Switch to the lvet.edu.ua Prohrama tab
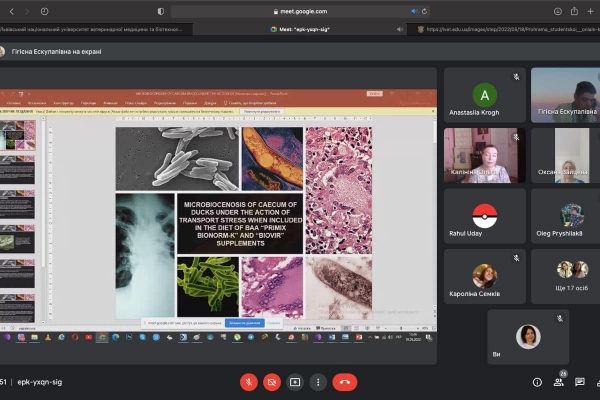Image resolution: width=600 pixels, height=400 pixels. (x=504, y=29)
